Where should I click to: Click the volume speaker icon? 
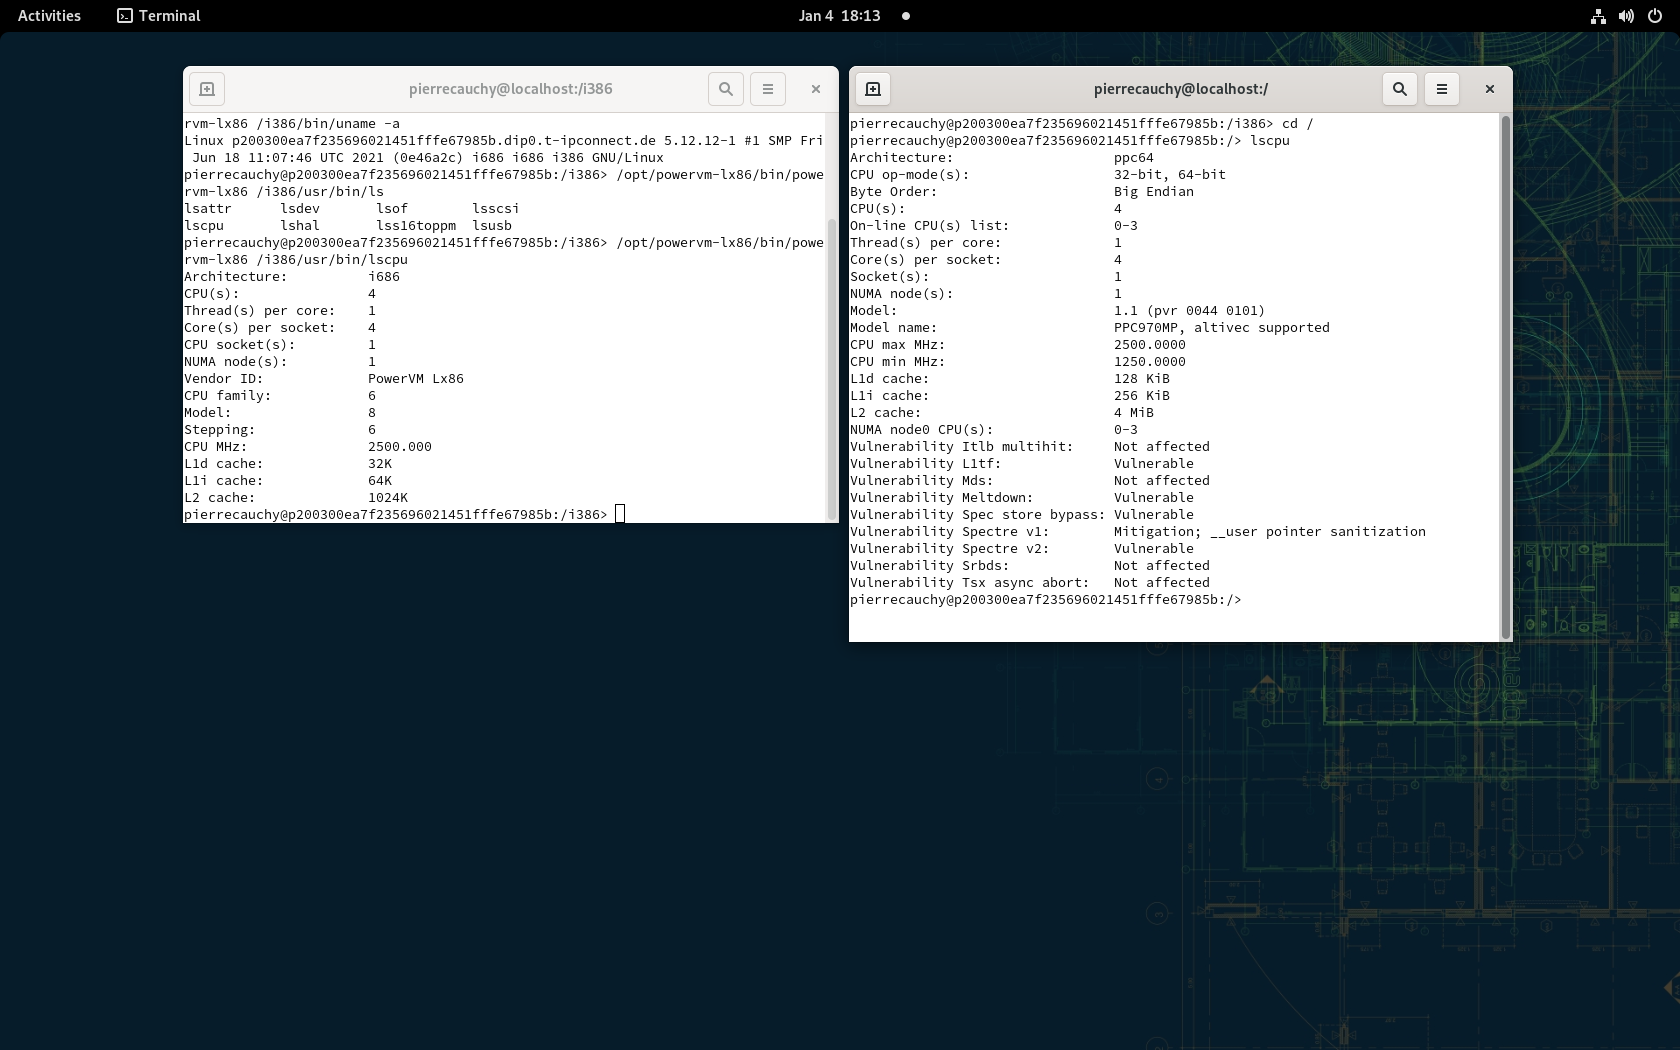pyautogui.click(x=1626, y=16)
